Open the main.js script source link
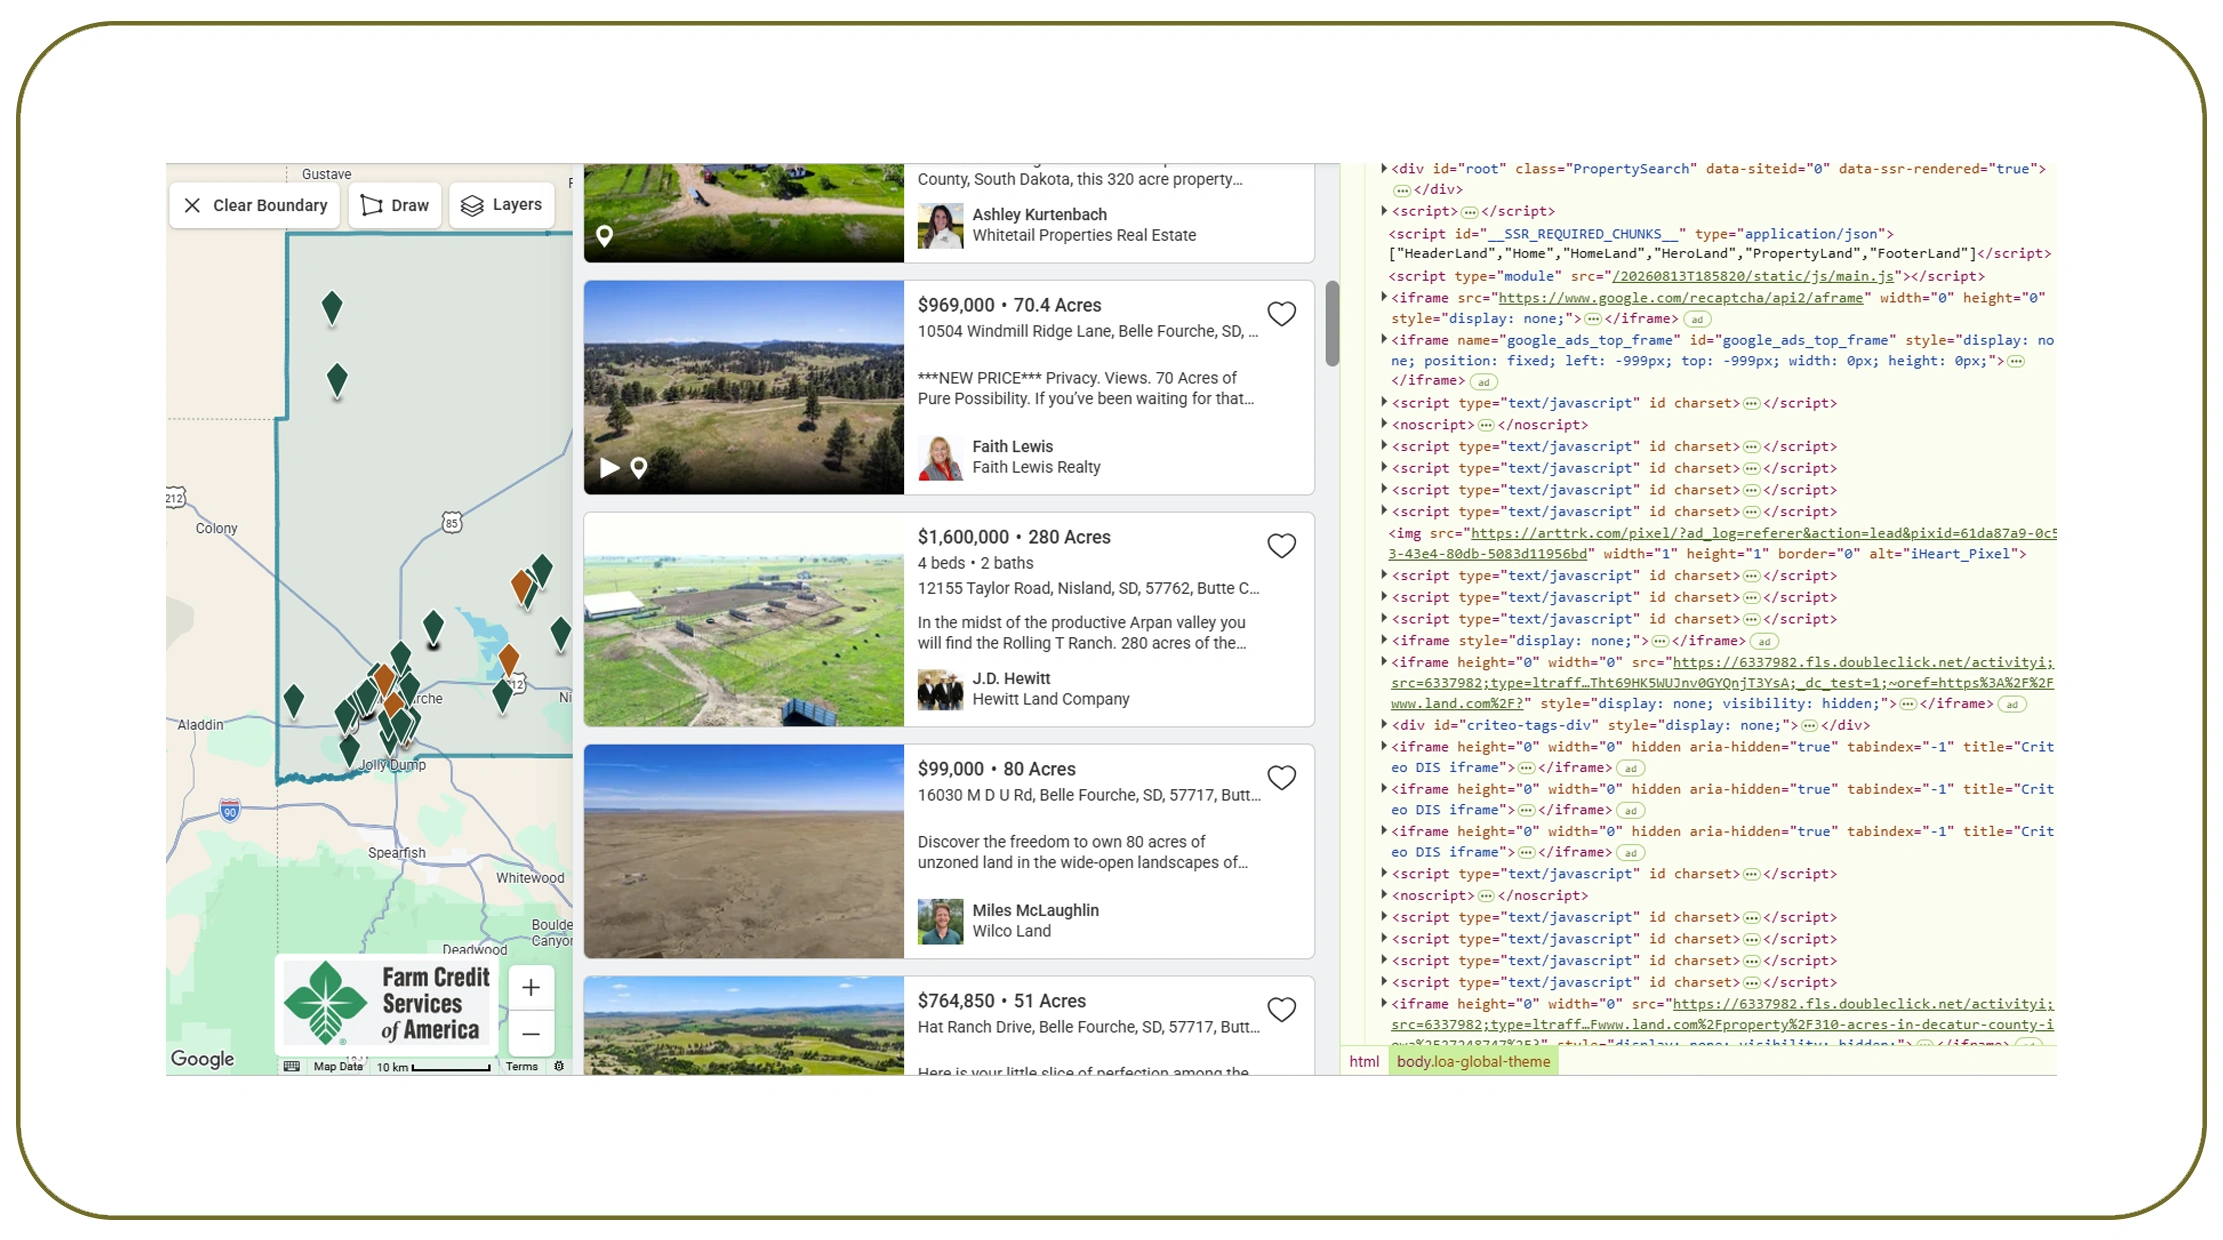This screenshot has width=2223, height=1240. point(1752,276)
